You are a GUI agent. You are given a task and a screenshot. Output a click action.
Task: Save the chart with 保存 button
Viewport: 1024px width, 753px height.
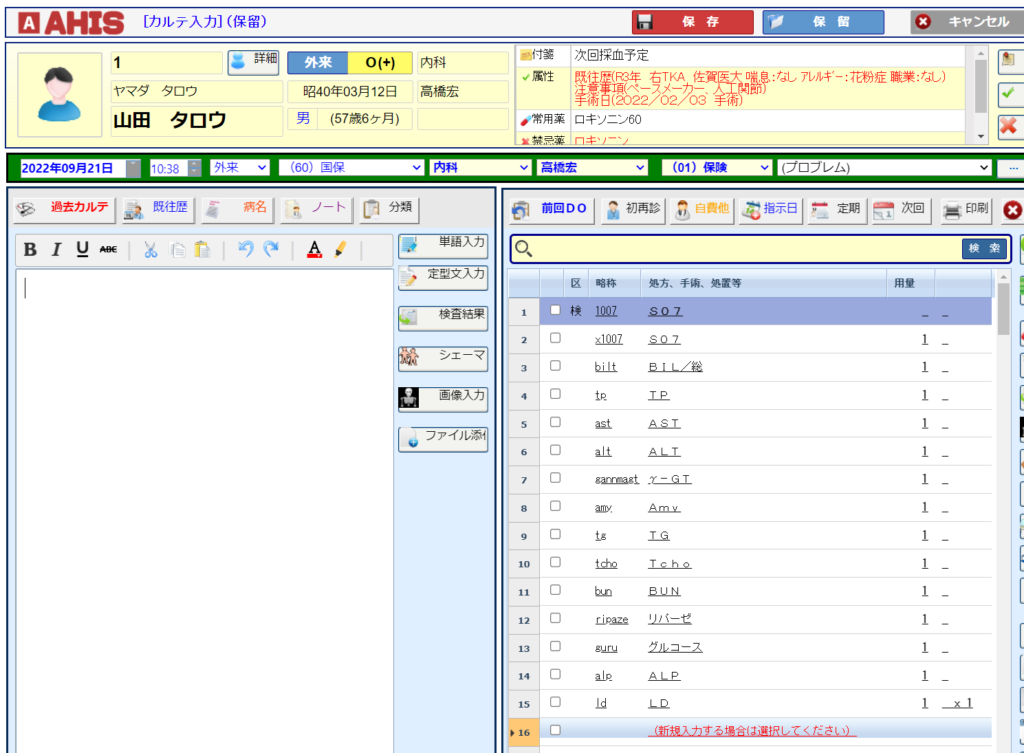coord(693,22)
